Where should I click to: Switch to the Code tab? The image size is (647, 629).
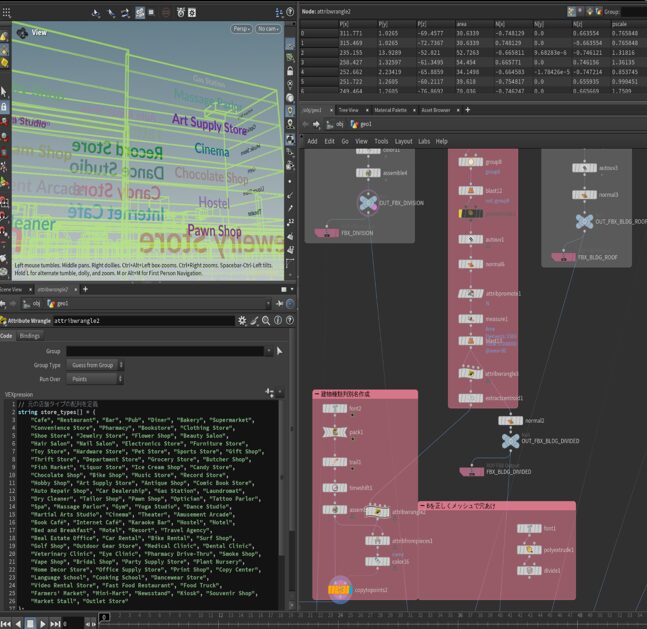point(6,336)
